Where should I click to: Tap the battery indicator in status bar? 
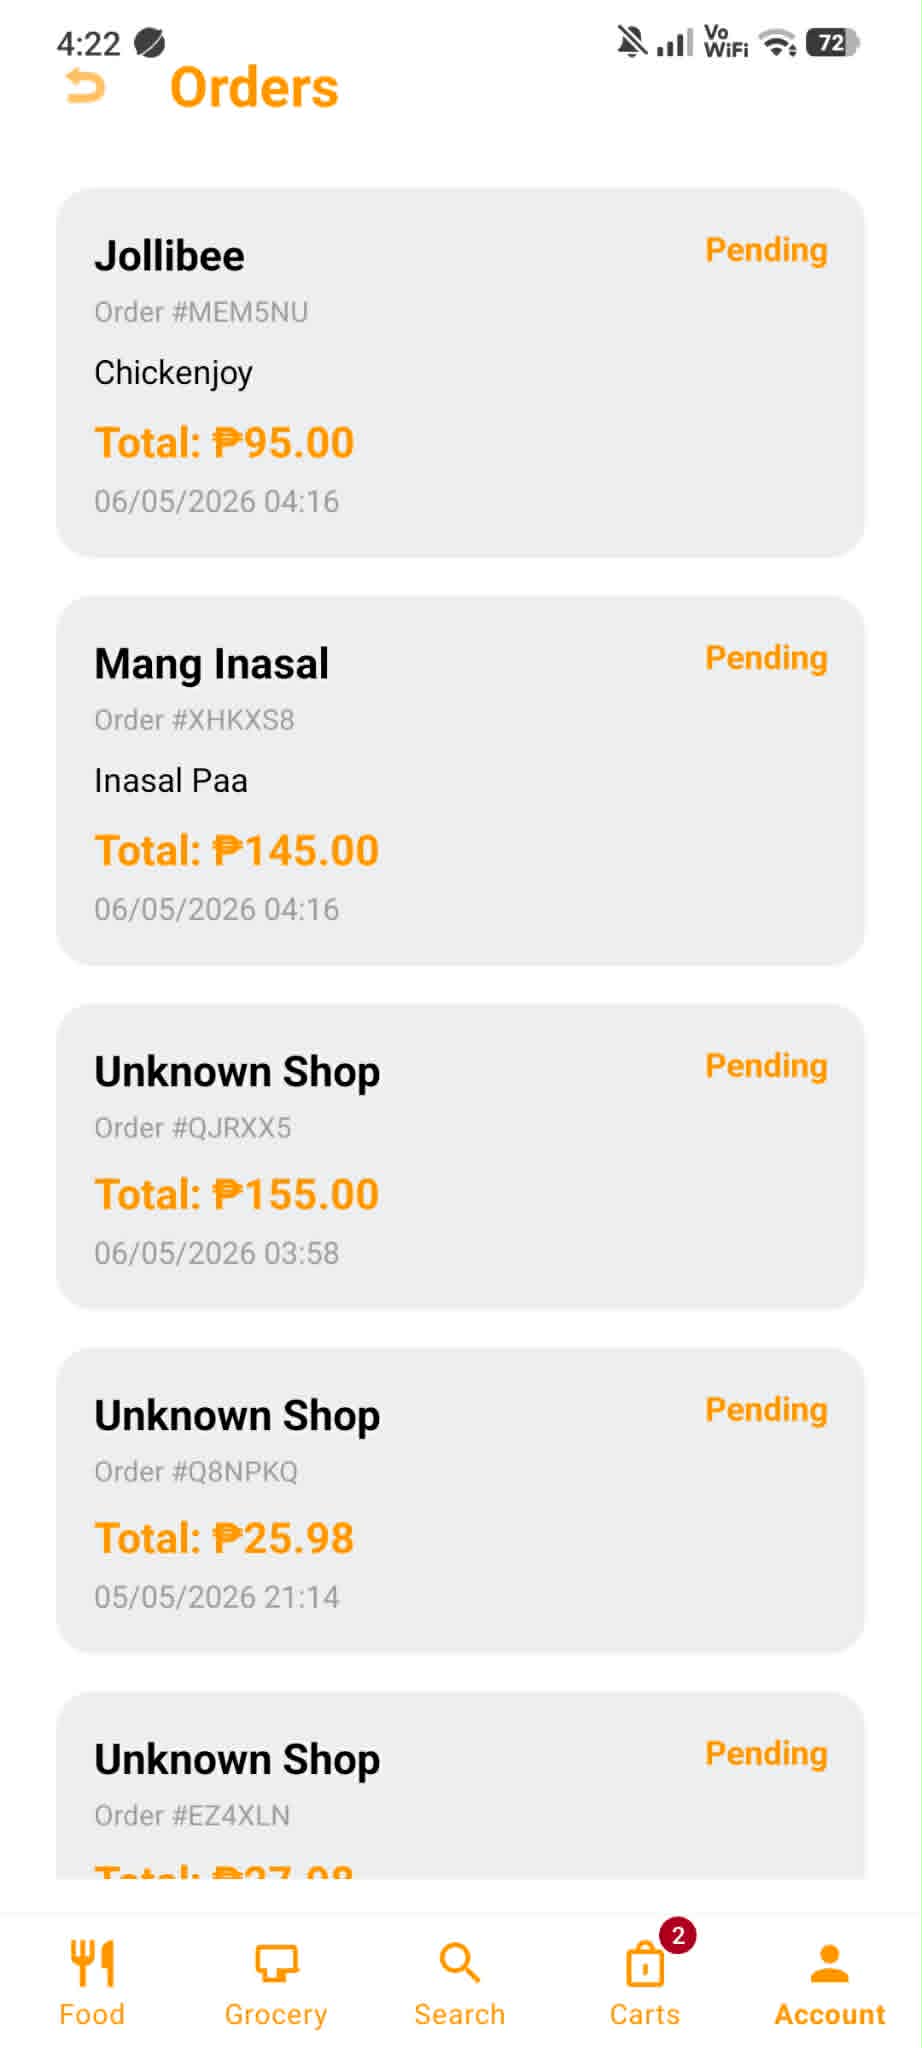point(832,42)
